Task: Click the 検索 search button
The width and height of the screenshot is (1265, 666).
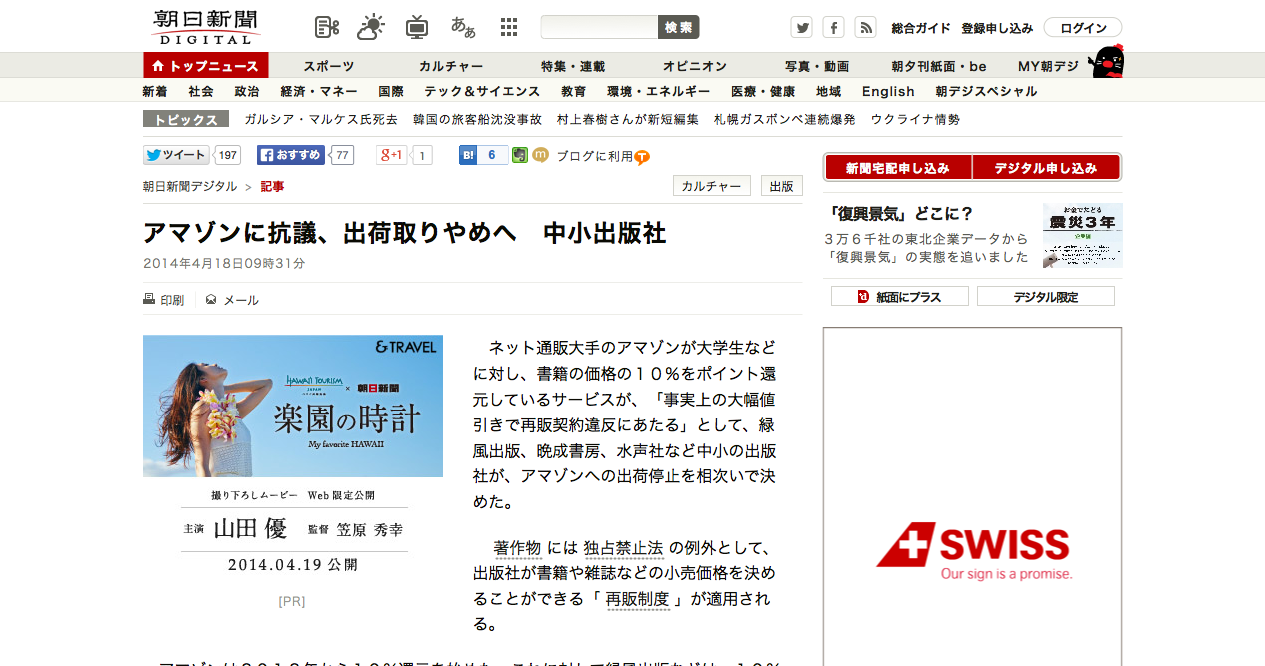Action: (x=679, y=27)
